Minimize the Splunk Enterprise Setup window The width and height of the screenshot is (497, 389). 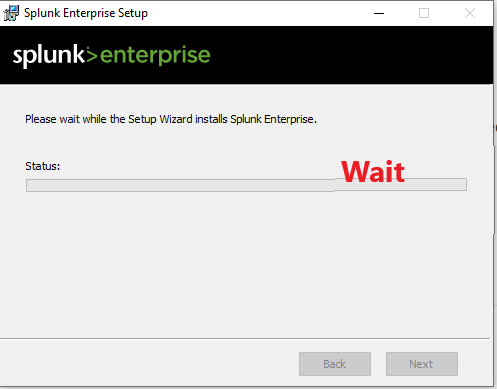(379, 13)
